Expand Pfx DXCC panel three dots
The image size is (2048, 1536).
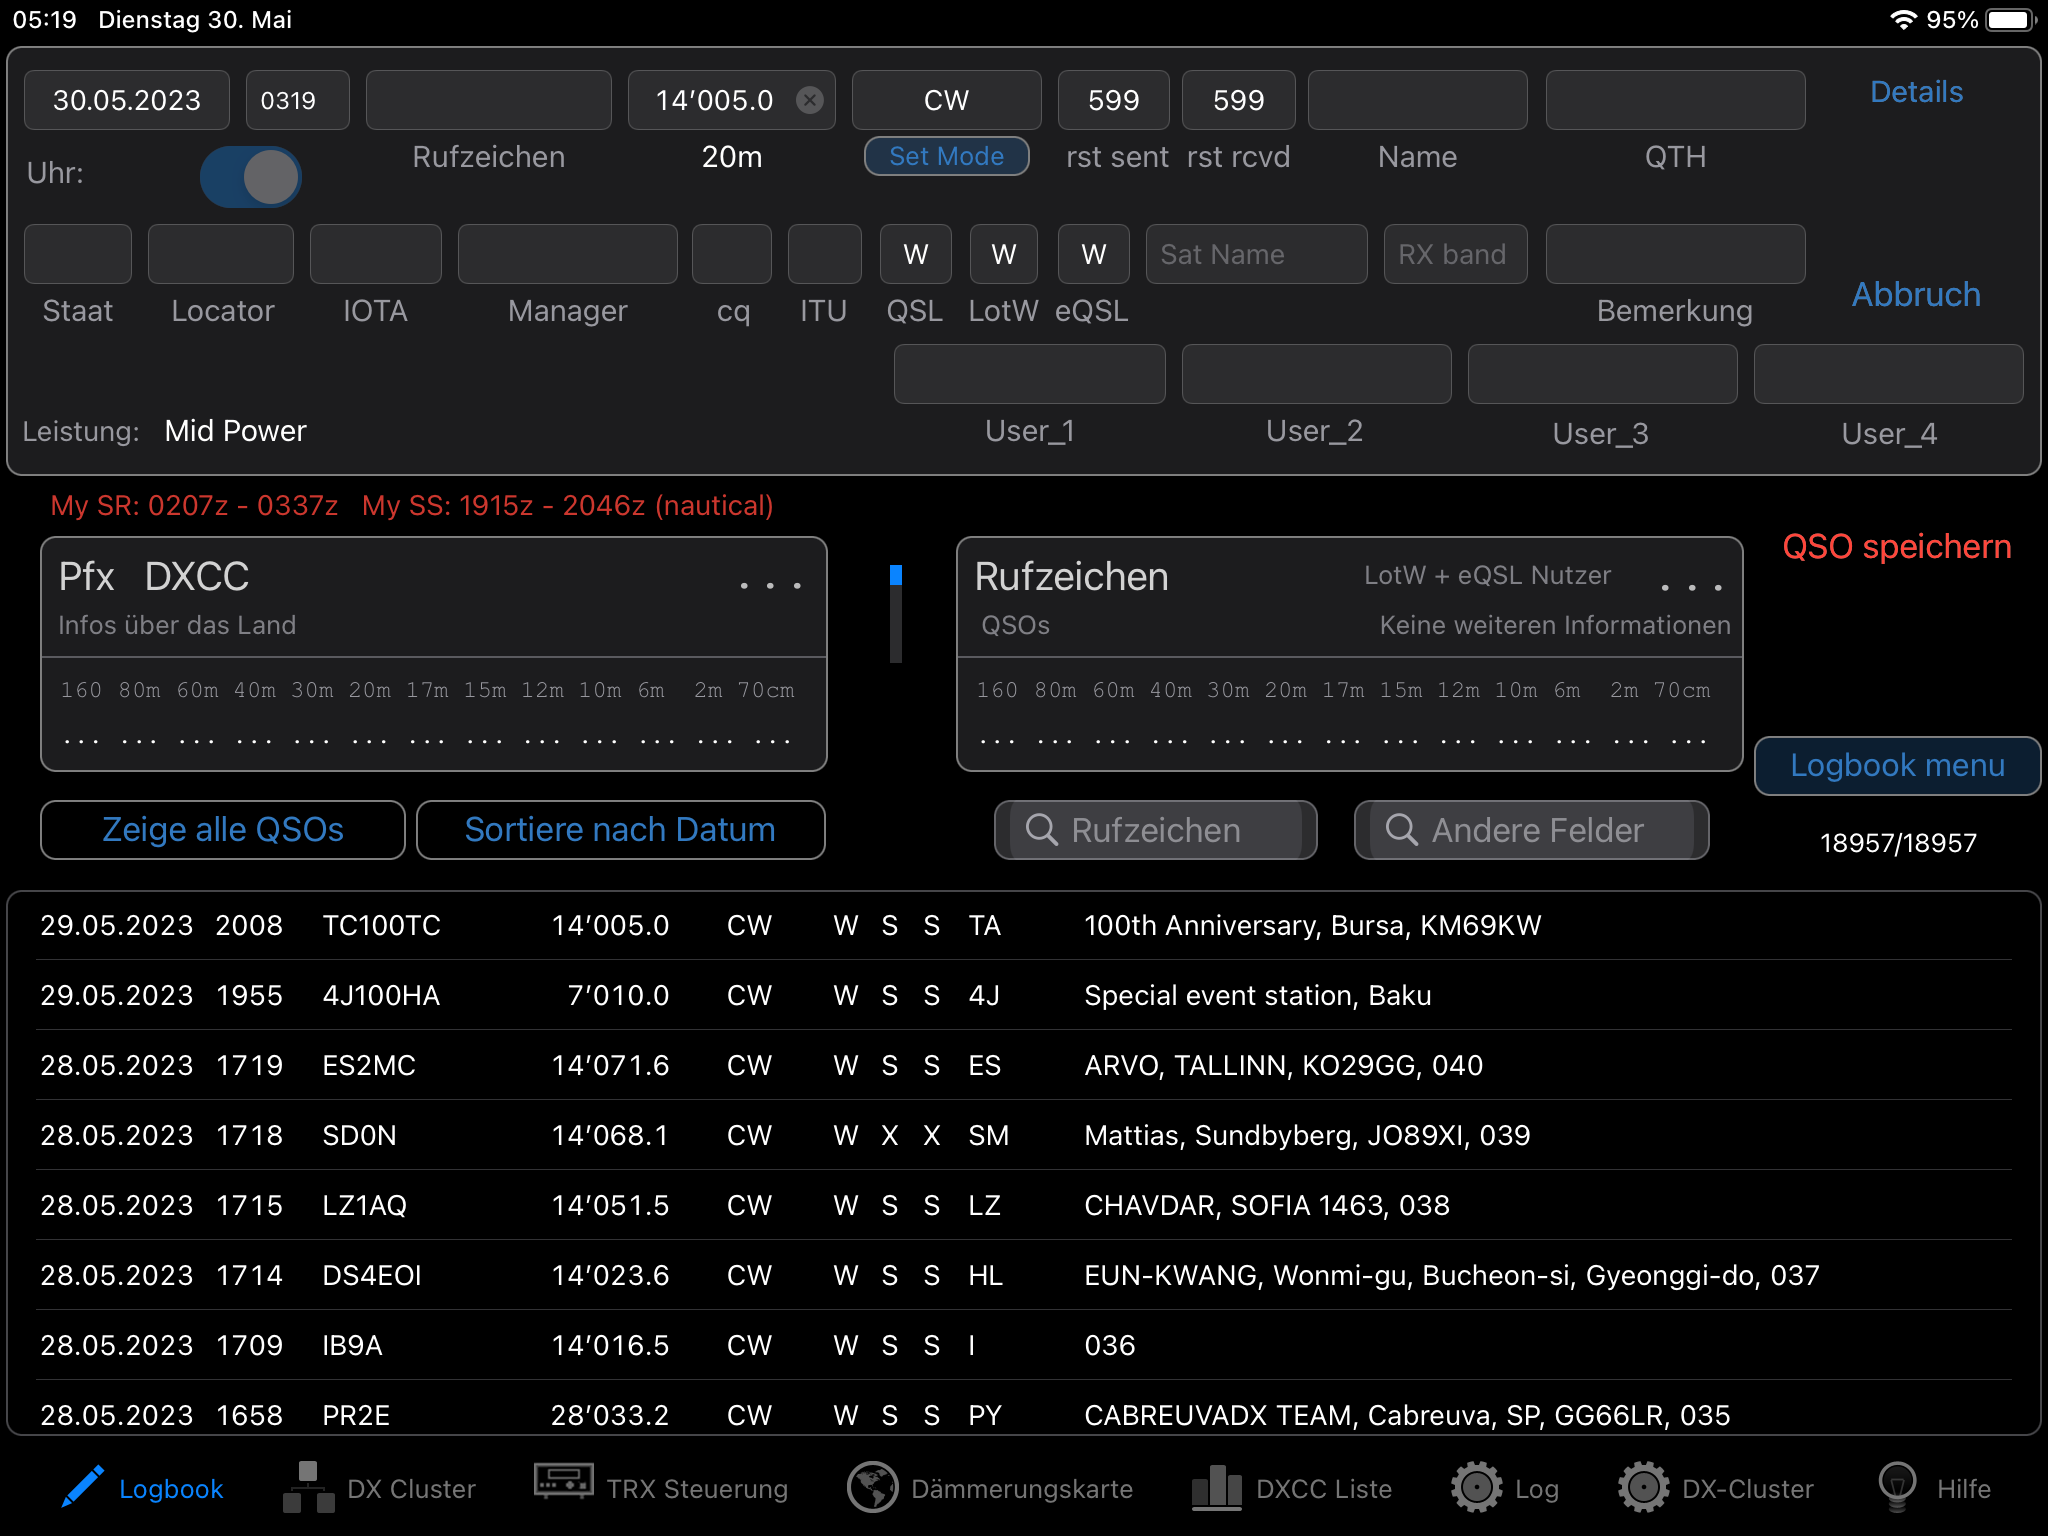(770, 585)
